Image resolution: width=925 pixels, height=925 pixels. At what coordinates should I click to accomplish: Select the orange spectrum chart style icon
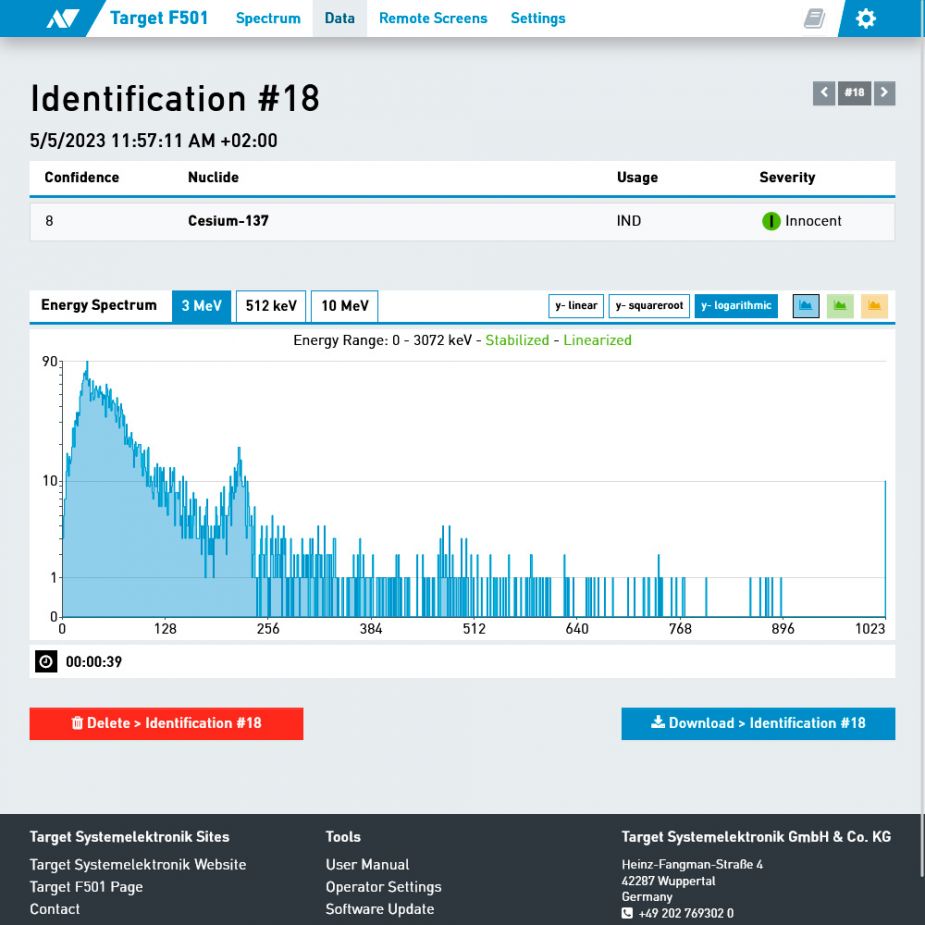874,306
